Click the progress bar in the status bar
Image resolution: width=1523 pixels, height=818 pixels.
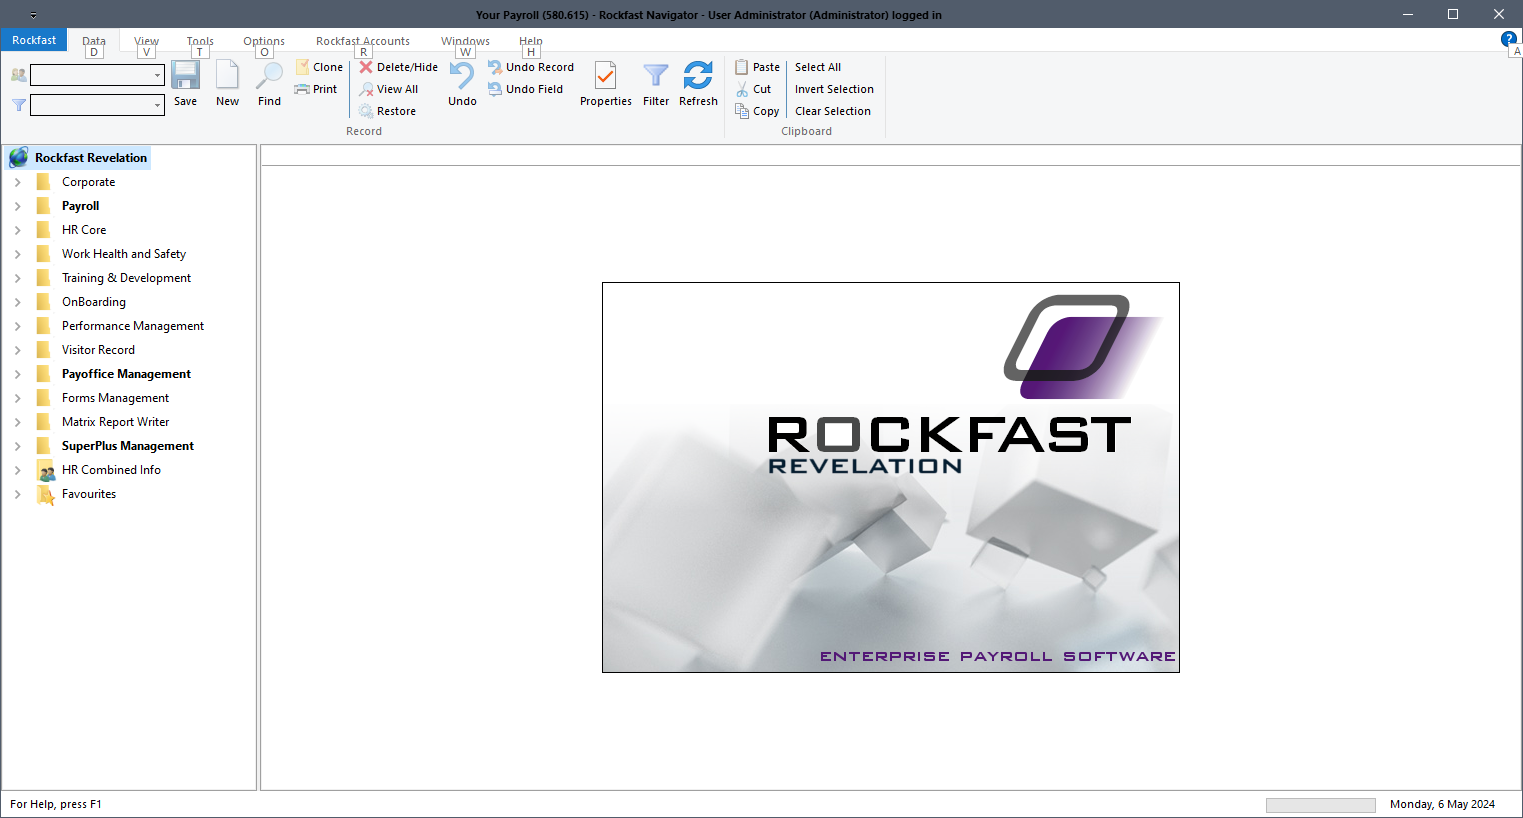[x=1320, y=804]
